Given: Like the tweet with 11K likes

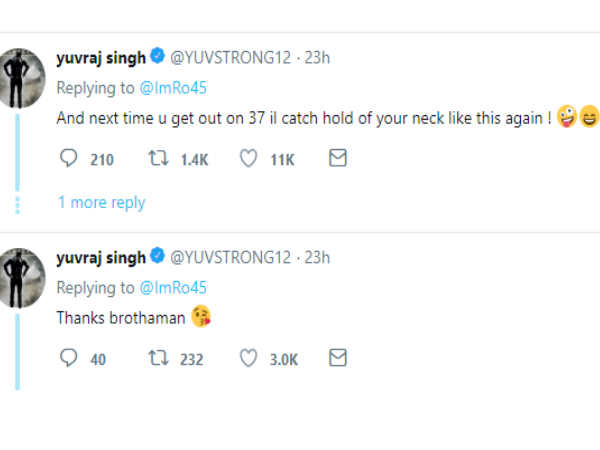Looking at the screenshot, I should [249, 159].
